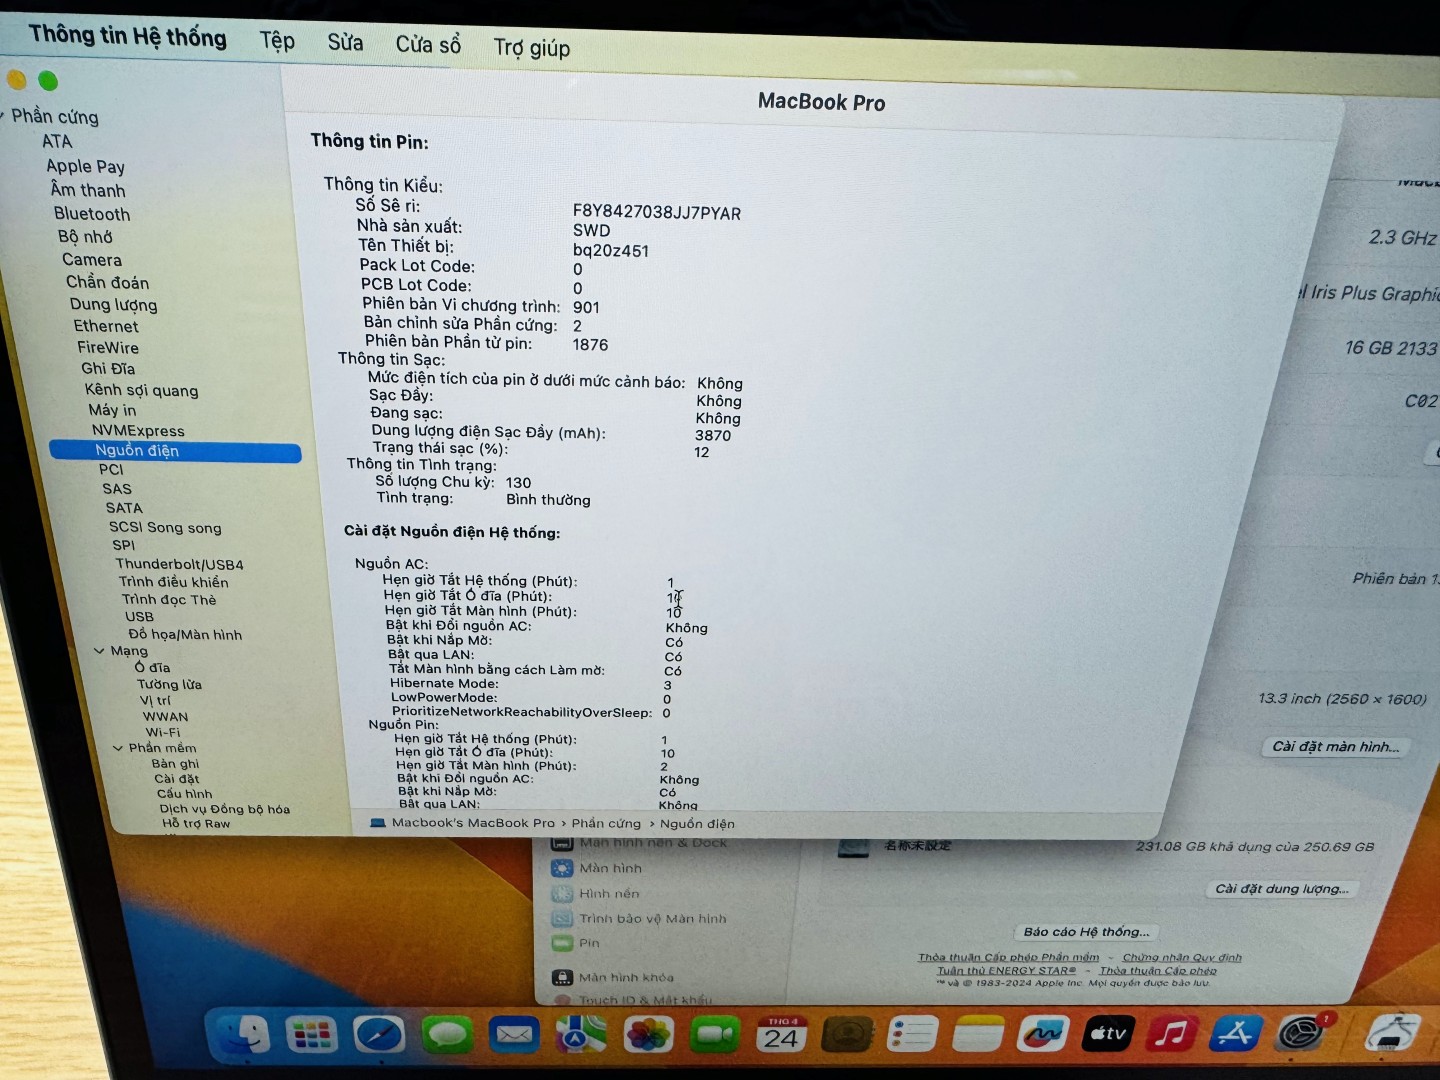This screenshot has height=1080, width=1440.
Task: Open the Trợ giúp menu
Action: [531, 47]
